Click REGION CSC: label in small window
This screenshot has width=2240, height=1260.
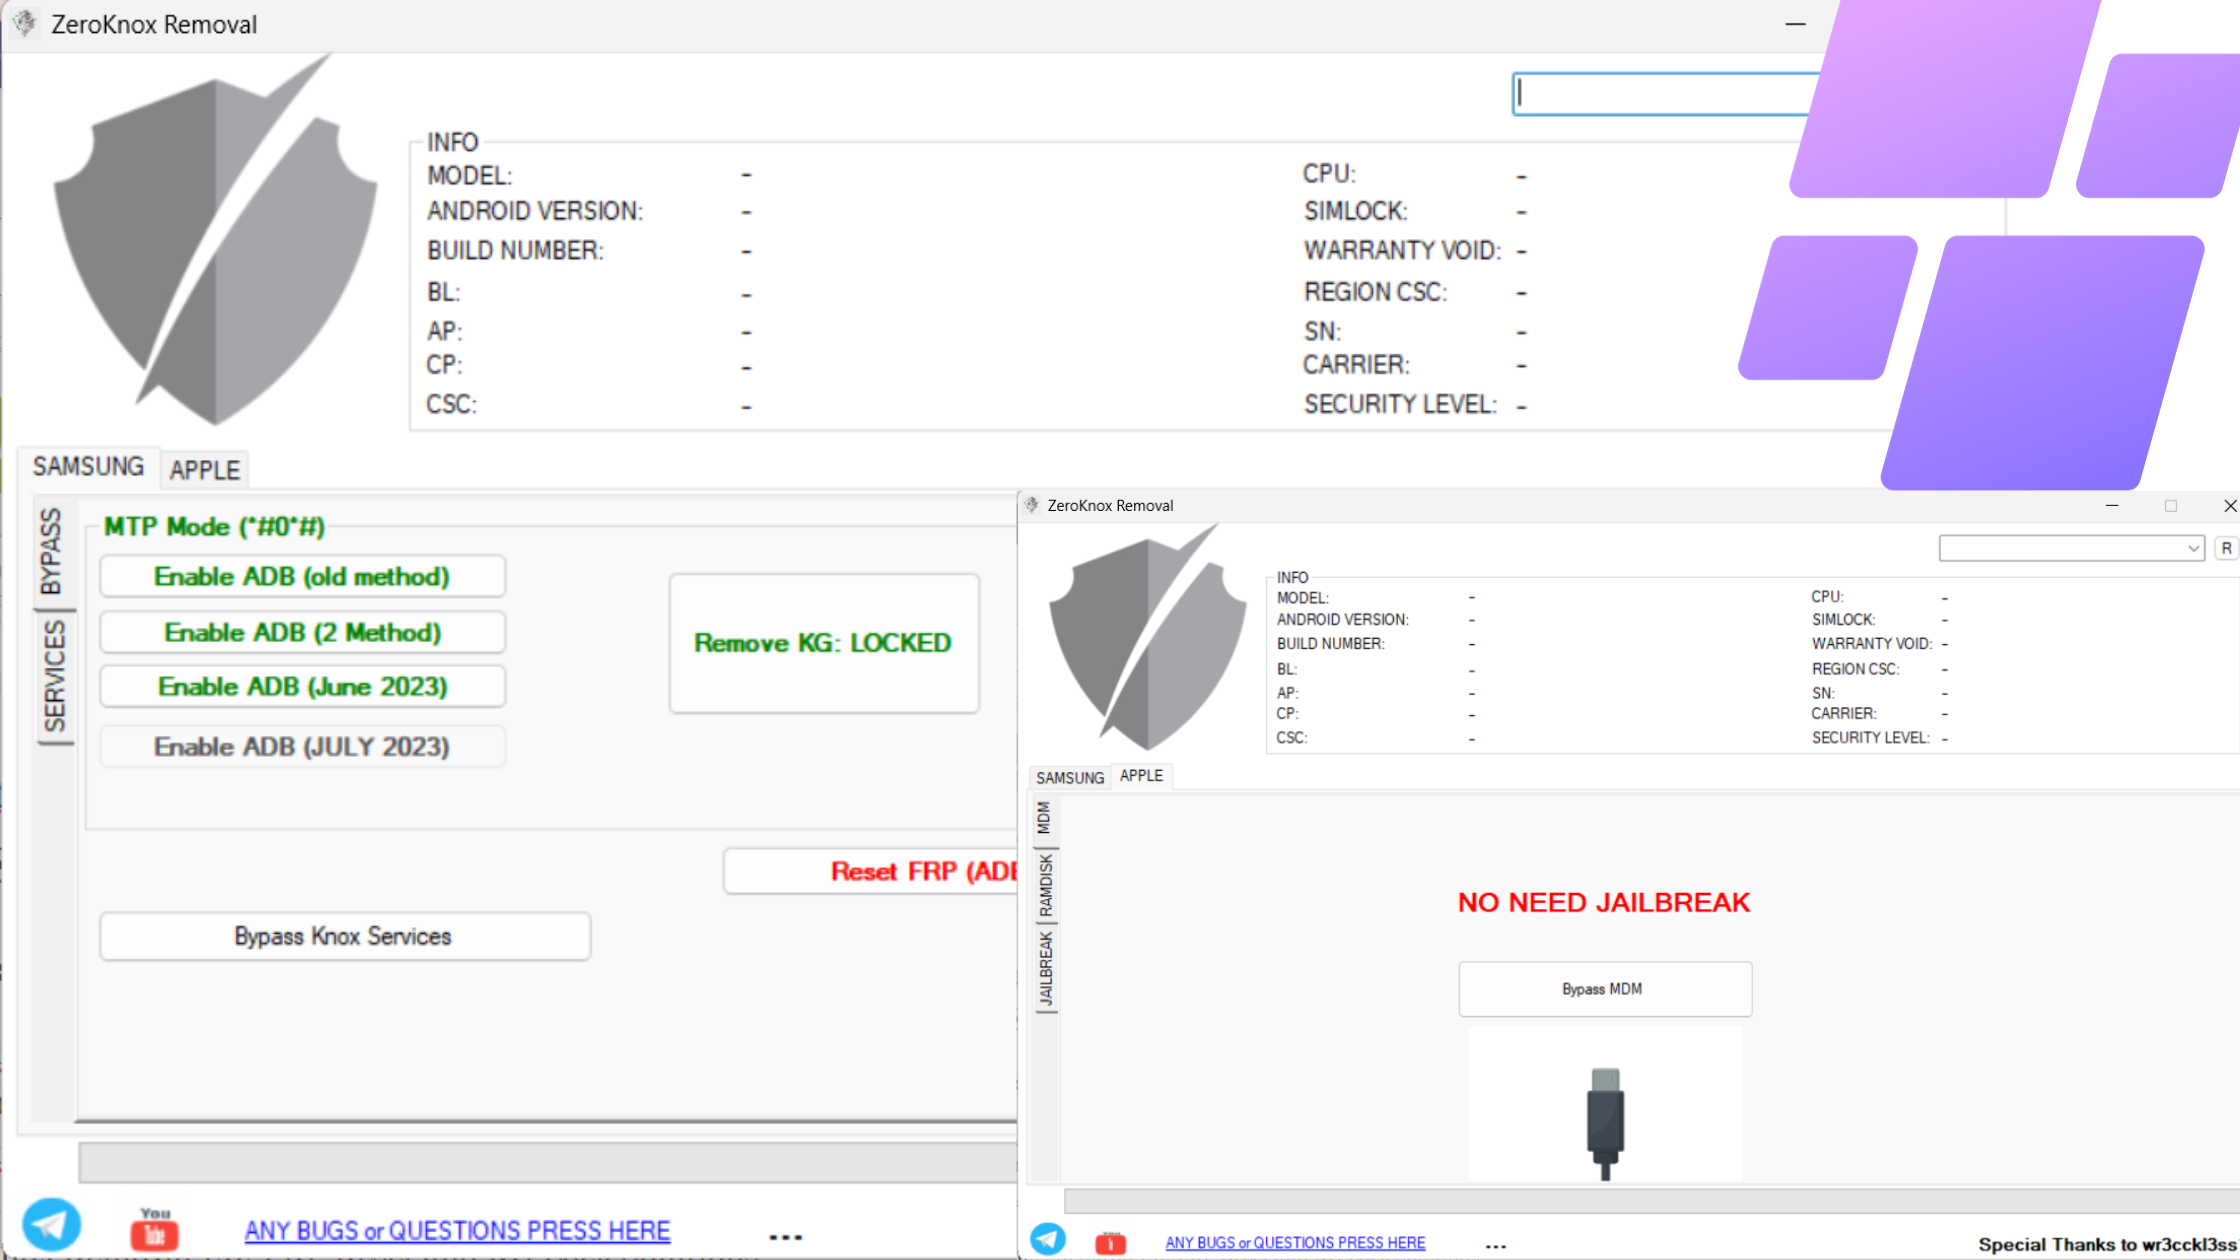(x=1855, y=669)
